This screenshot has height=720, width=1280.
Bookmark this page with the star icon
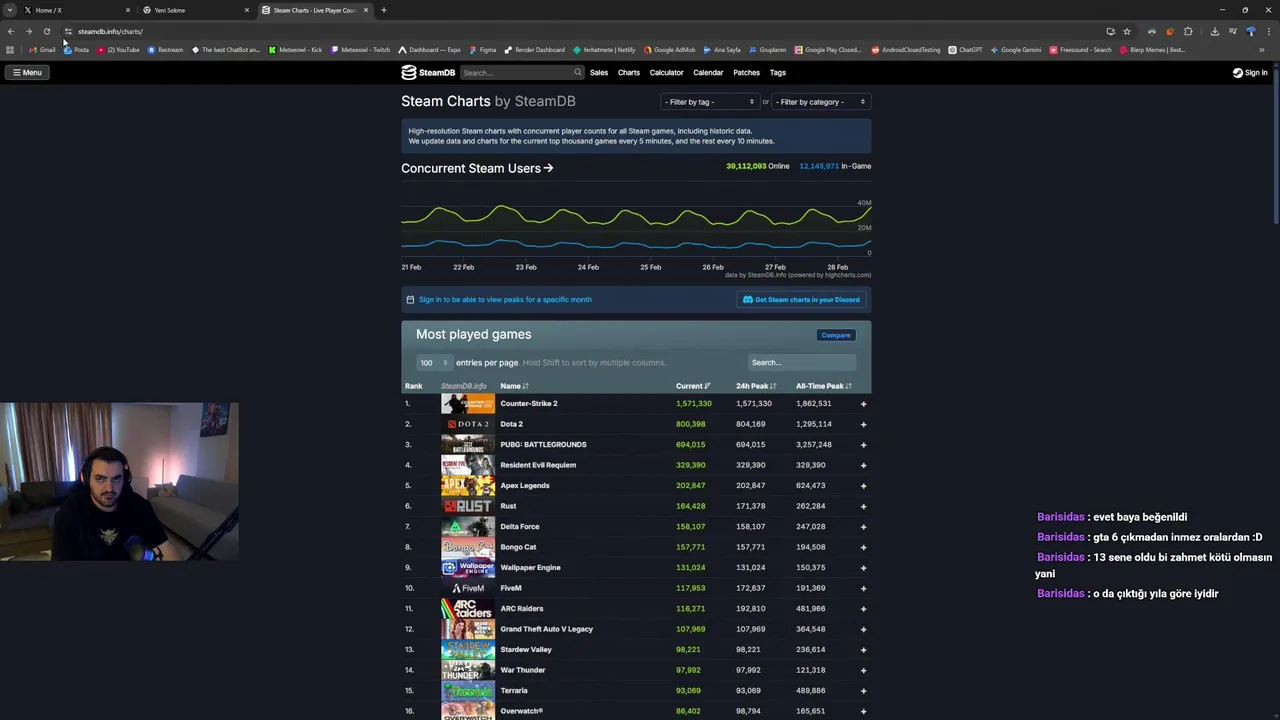click(1127, 31)
